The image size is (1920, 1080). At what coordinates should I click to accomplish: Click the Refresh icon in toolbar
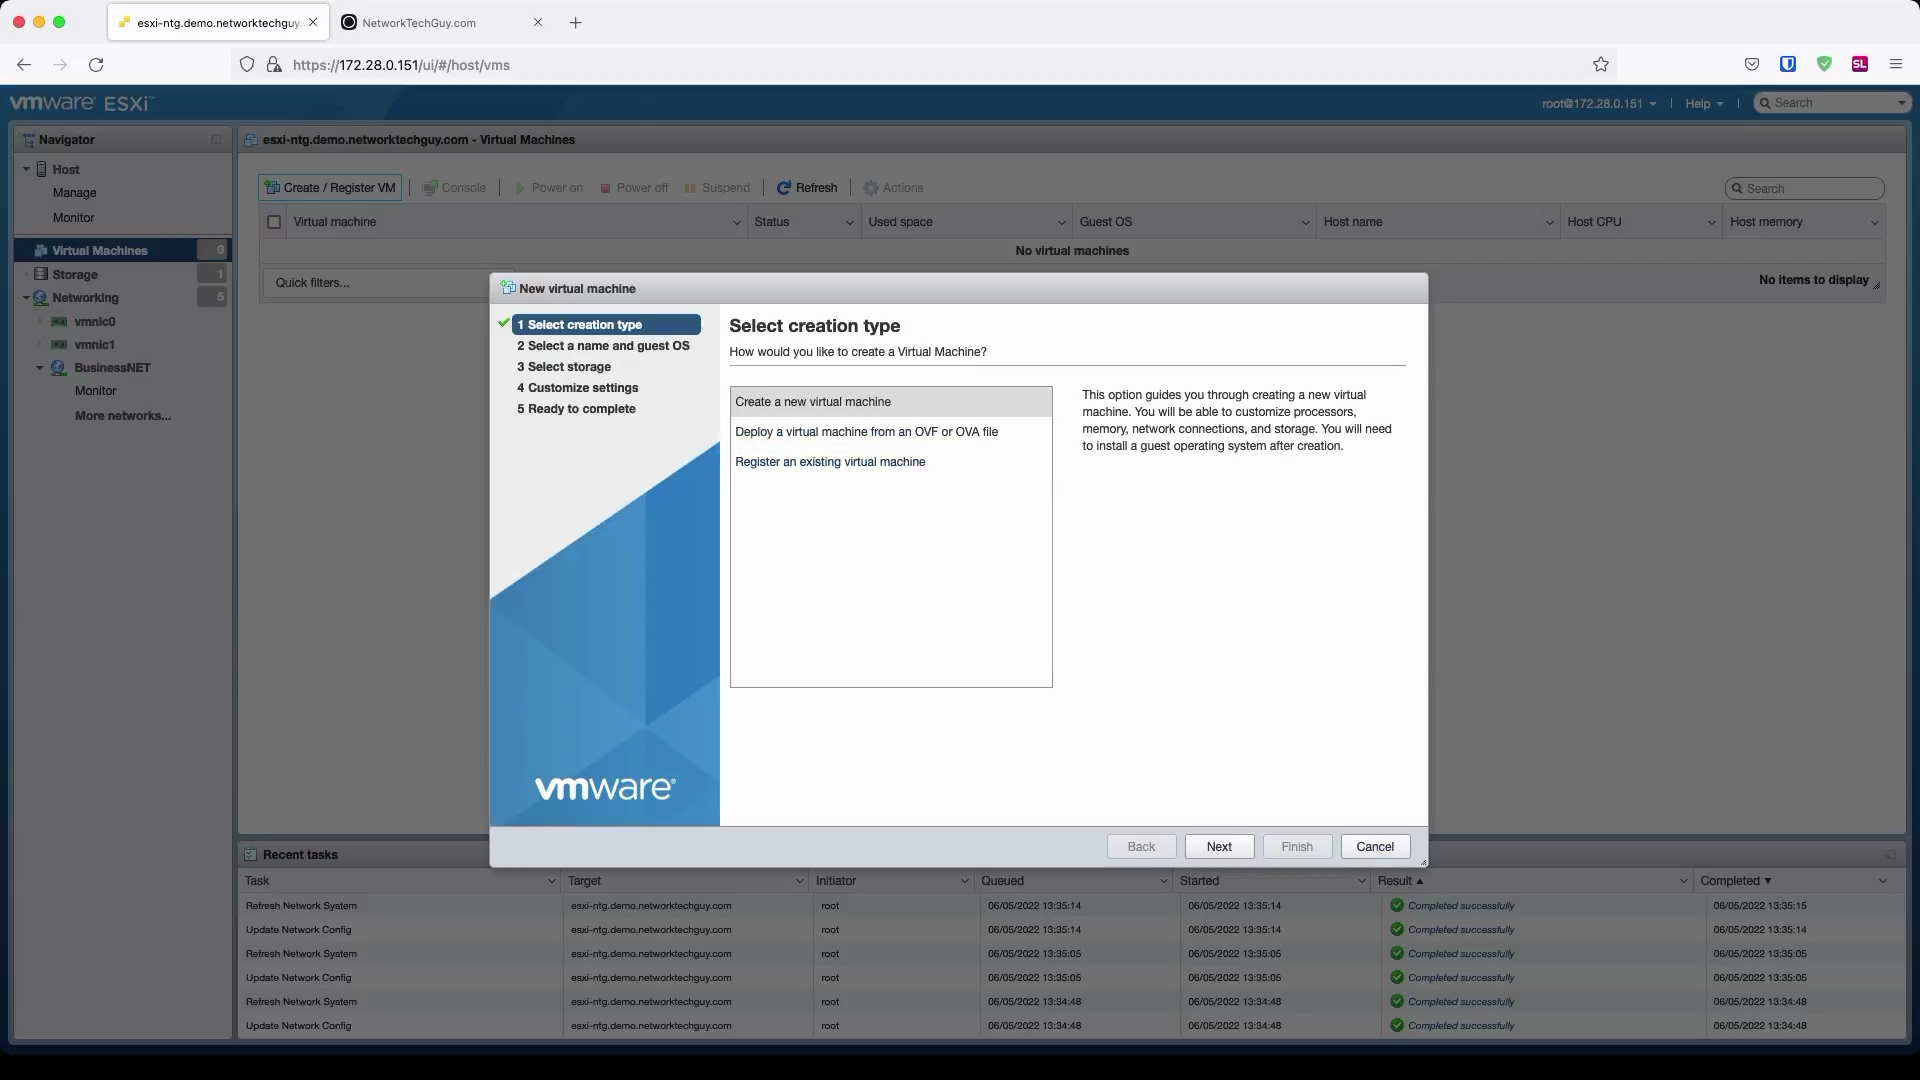pos(784,188)
